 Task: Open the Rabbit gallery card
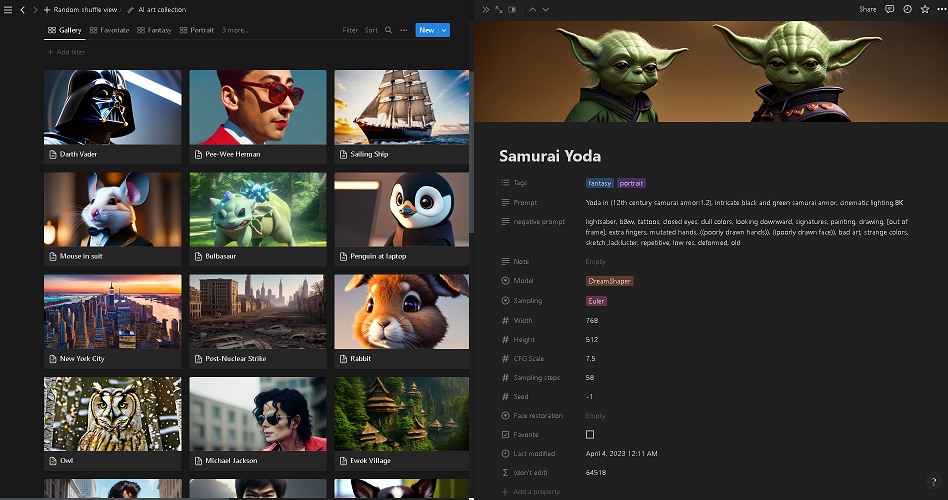[401, 321]
